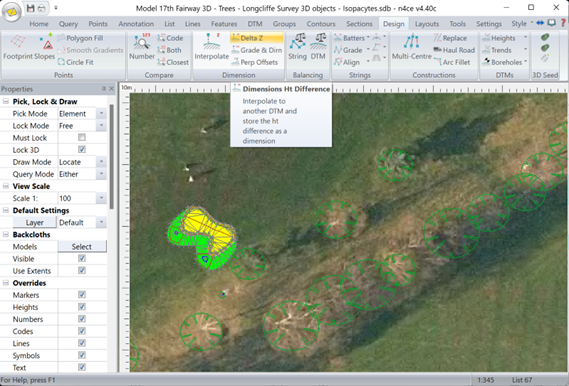Toggle Backcloths Visible checkbox
Image resolution: width=569 pixels, height=386 pixels.
coord(82,258)
